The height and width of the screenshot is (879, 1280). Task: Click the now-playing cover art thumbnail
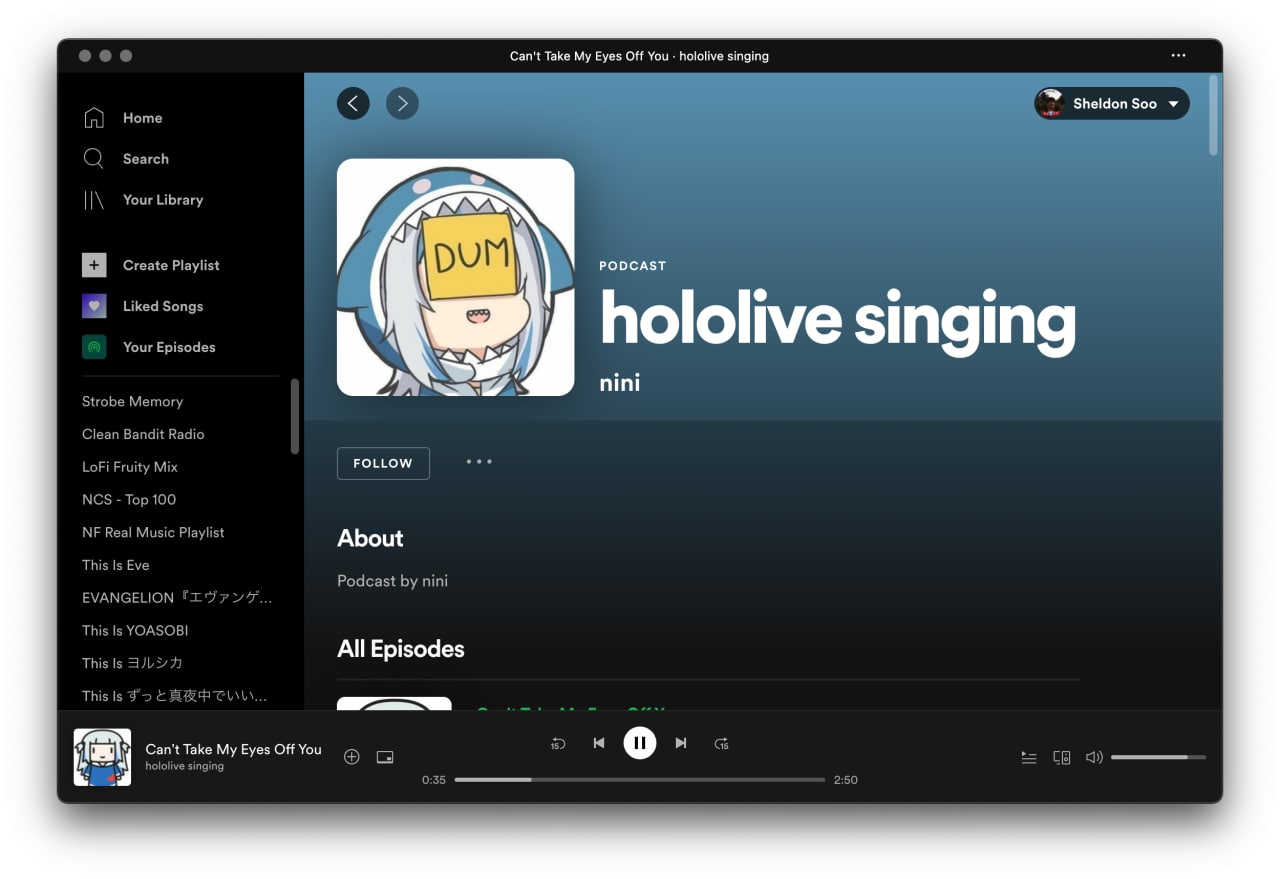[x=102, y=757]
